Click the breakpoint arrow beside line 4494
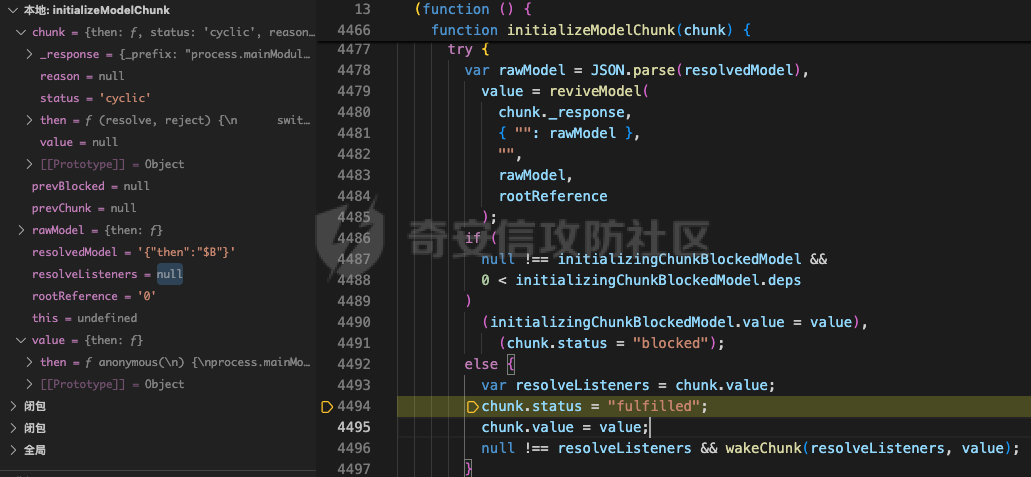Image resolution: width=1031 pixels, height=477 pixels. [326, 406]
